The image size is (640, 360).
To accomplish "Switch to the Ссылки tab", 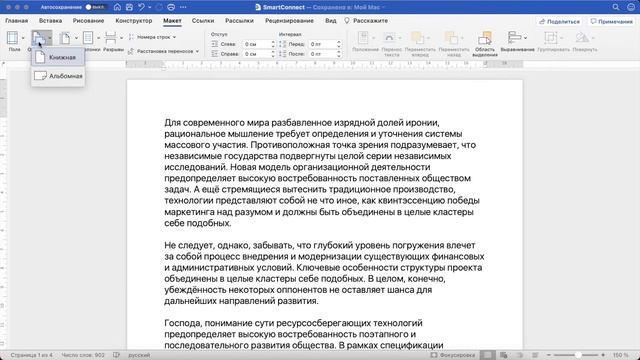I will click(203, 20).
